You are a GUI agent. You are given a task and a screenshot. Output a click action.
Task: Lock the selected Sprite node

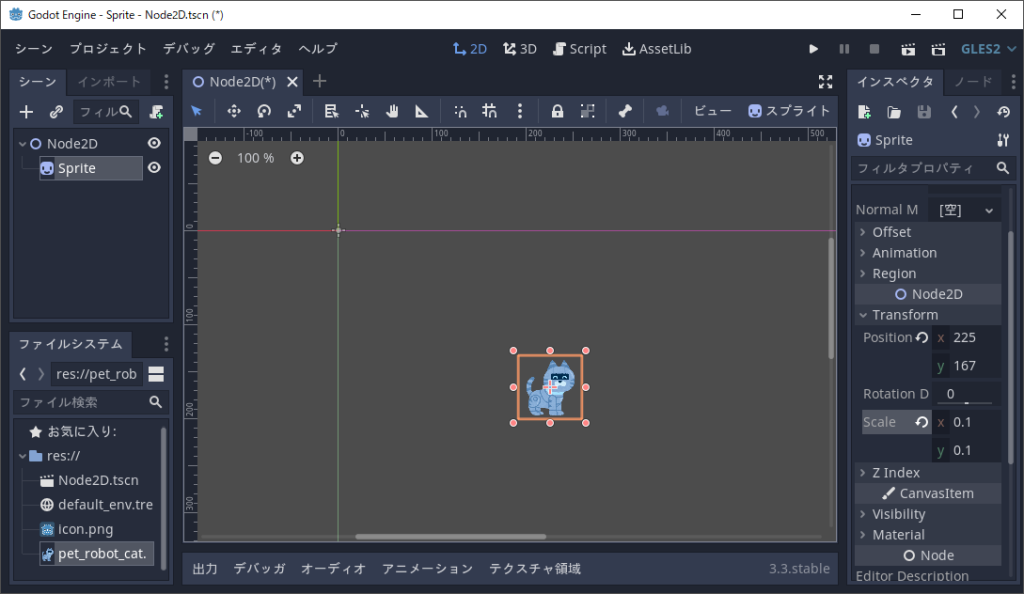pos(557,112)
